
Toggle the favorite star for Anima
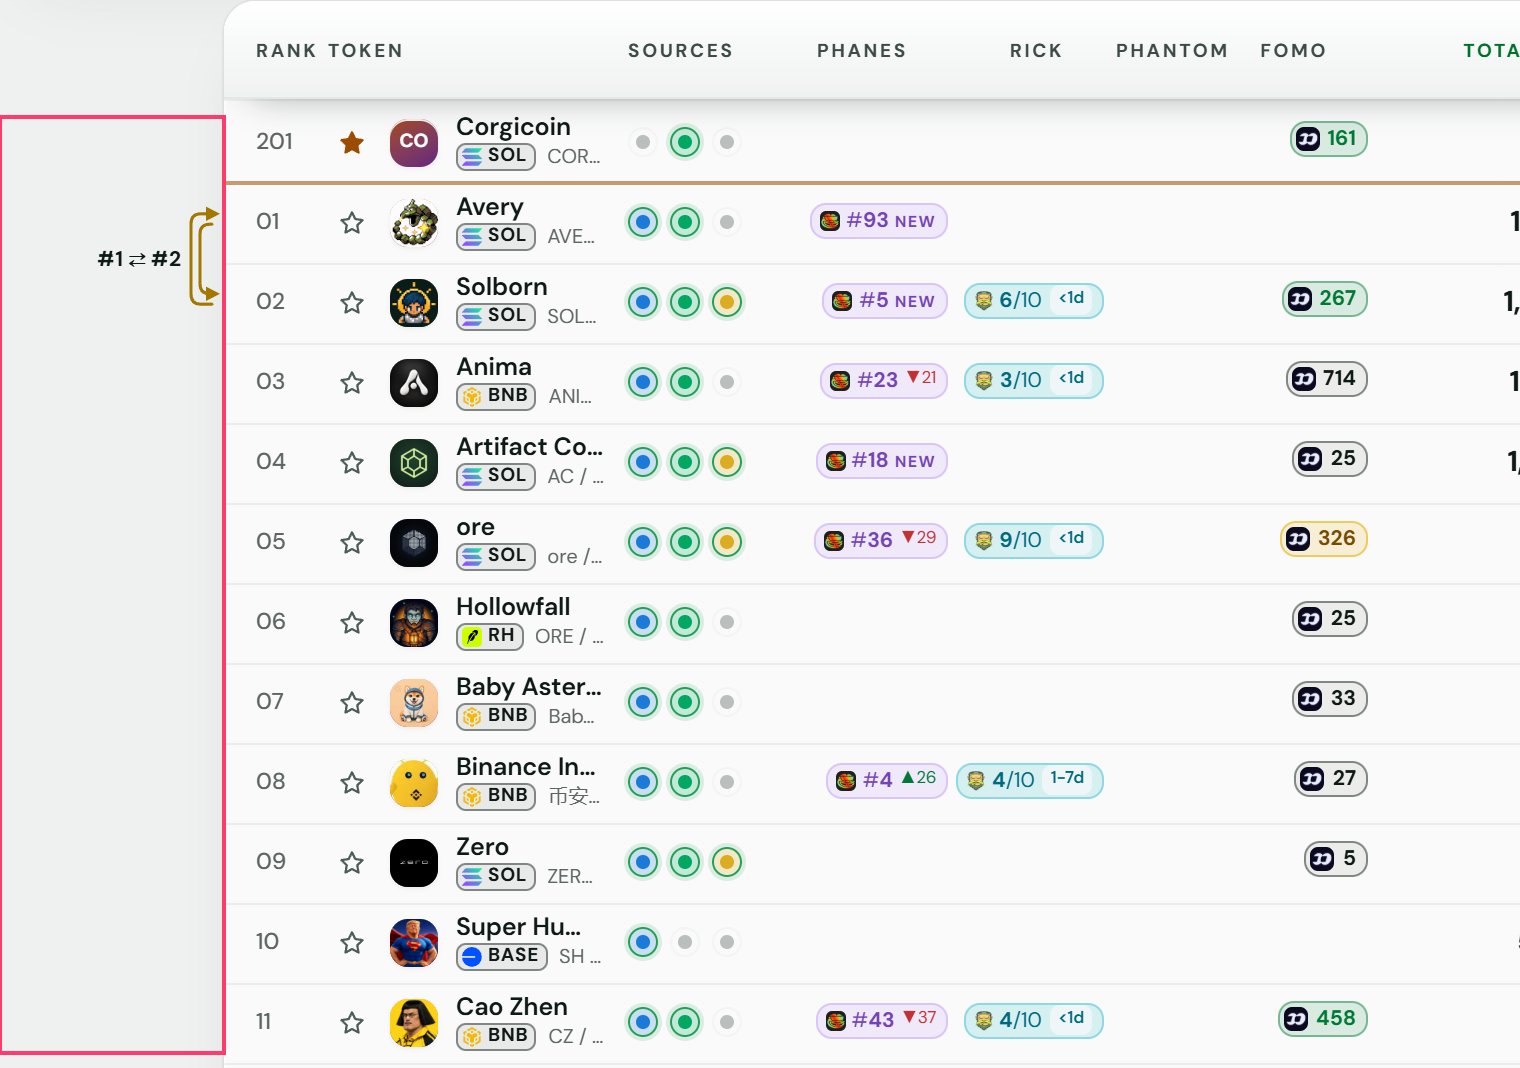[x=352, y=382]
